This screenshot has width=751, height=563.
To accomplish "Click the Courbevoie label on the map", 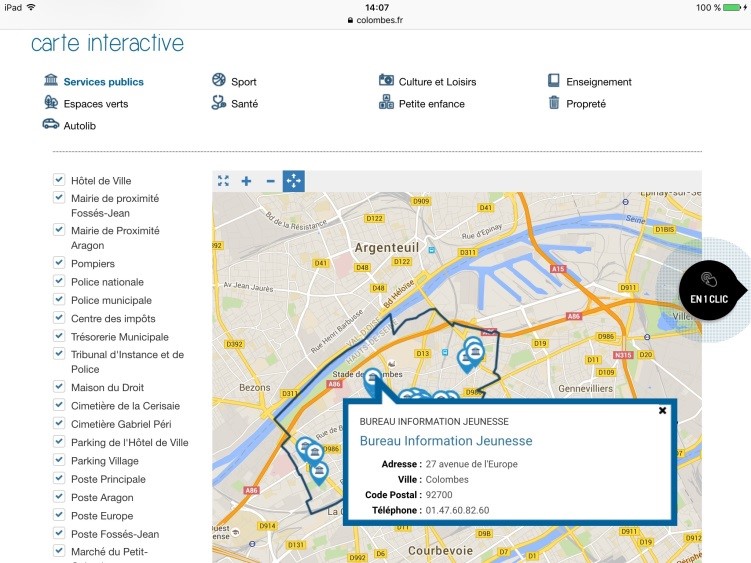I will pyautogui.click(x=440, y=551).
